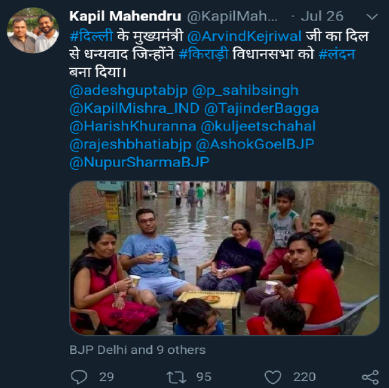Tap the share icon
389x388 pixels.
[x=370, y=377]
